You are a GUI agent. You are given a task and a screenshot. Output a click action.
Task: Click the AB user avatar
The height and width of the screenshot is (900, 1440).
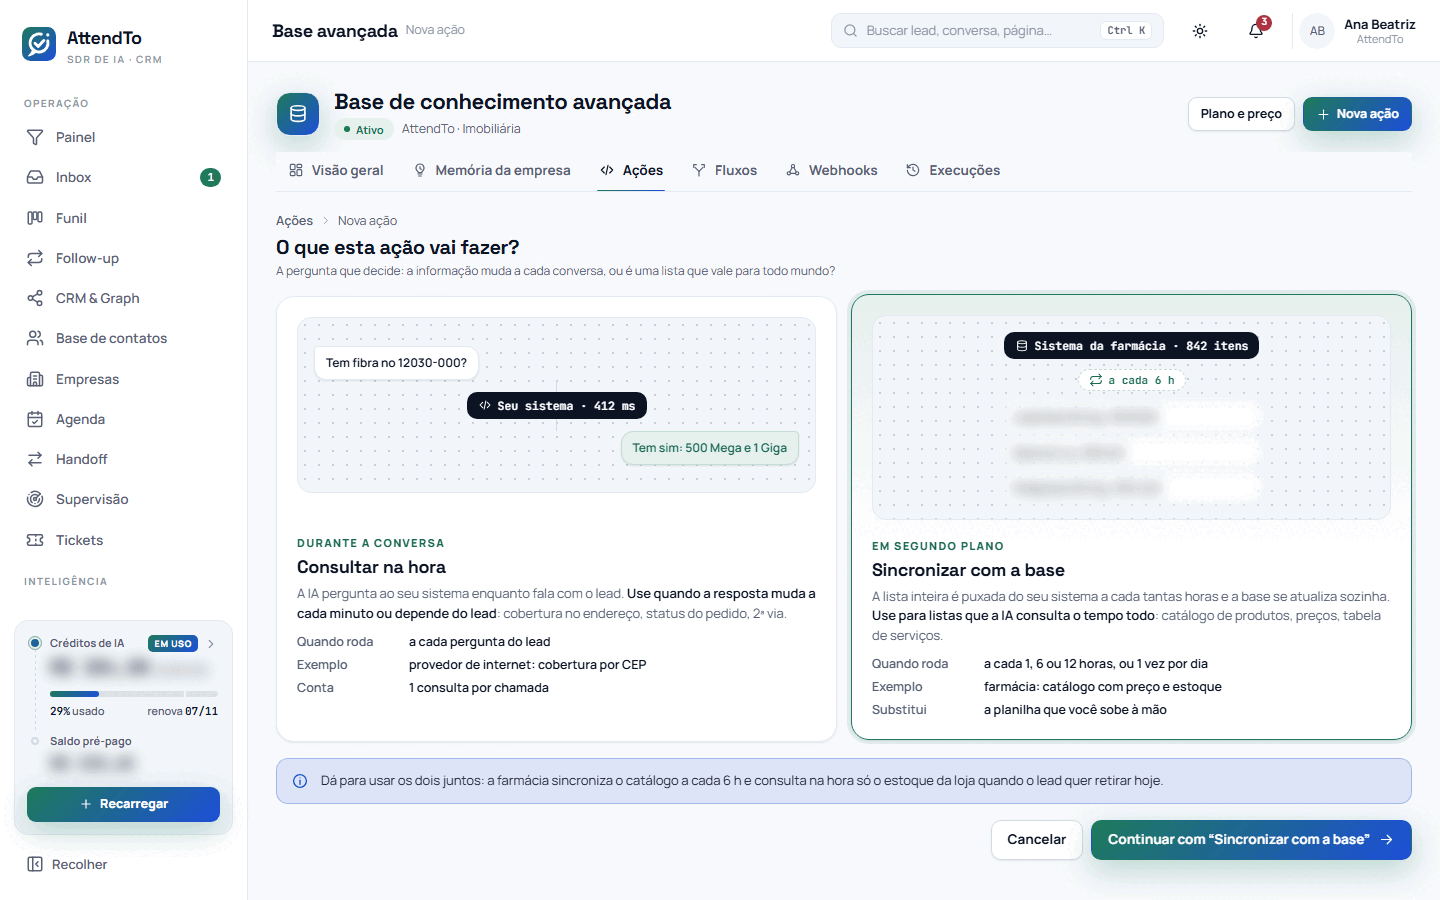pos(1317,31)
